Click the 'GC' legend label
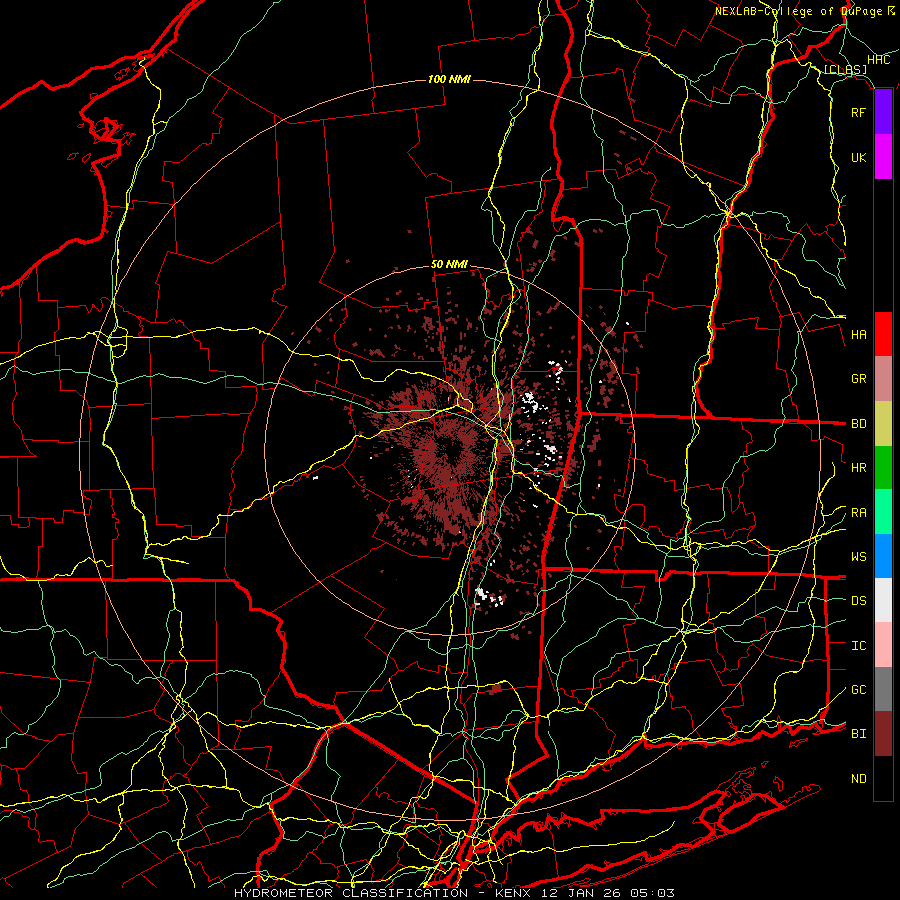 click(x=858, y=690)
